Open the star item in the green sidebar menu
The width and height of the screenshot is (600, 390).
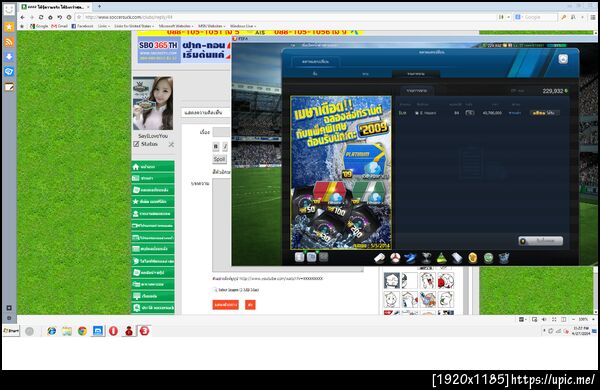153,201
